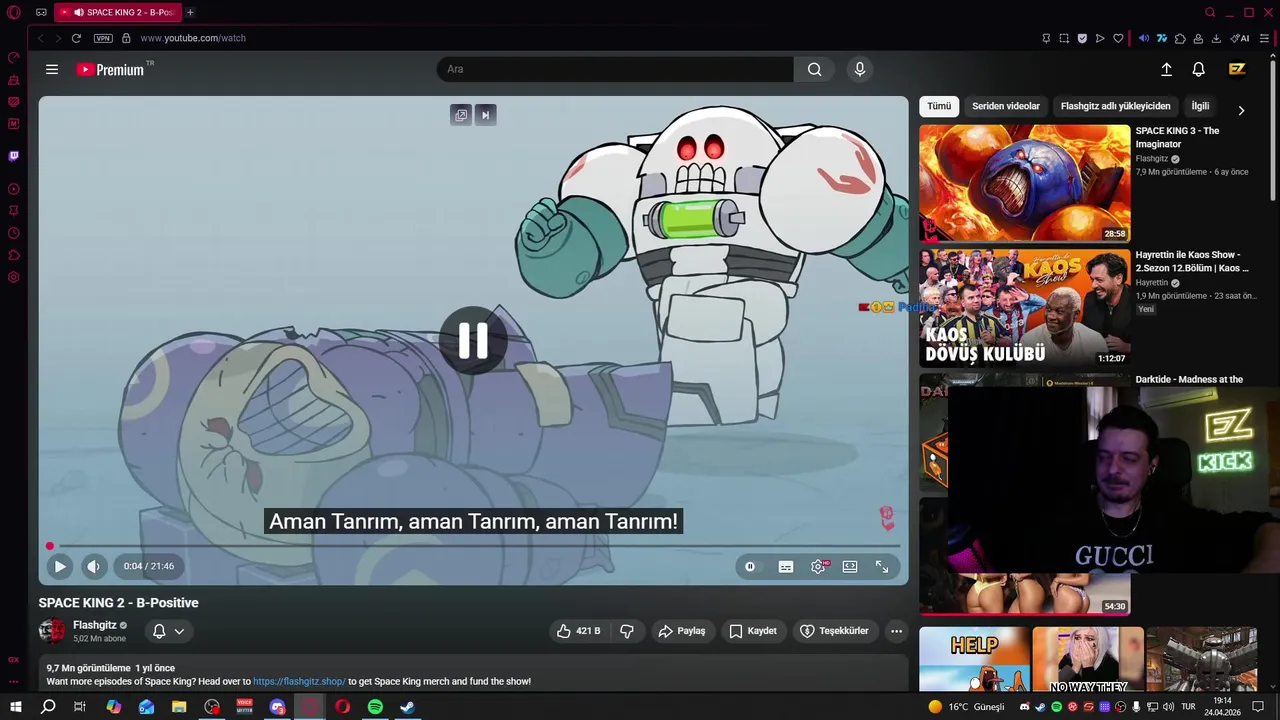Open YouTube notifications bell in header

pos(1198,69)
